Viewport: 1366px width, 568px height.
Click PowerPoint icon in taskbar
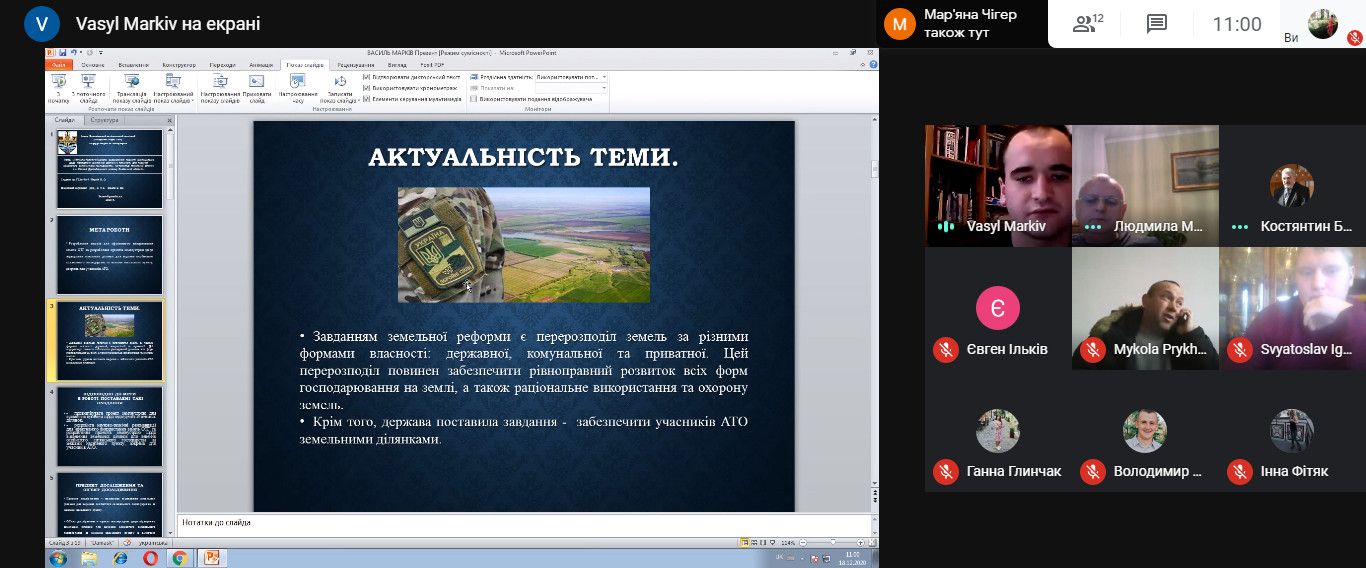[212, 558]
